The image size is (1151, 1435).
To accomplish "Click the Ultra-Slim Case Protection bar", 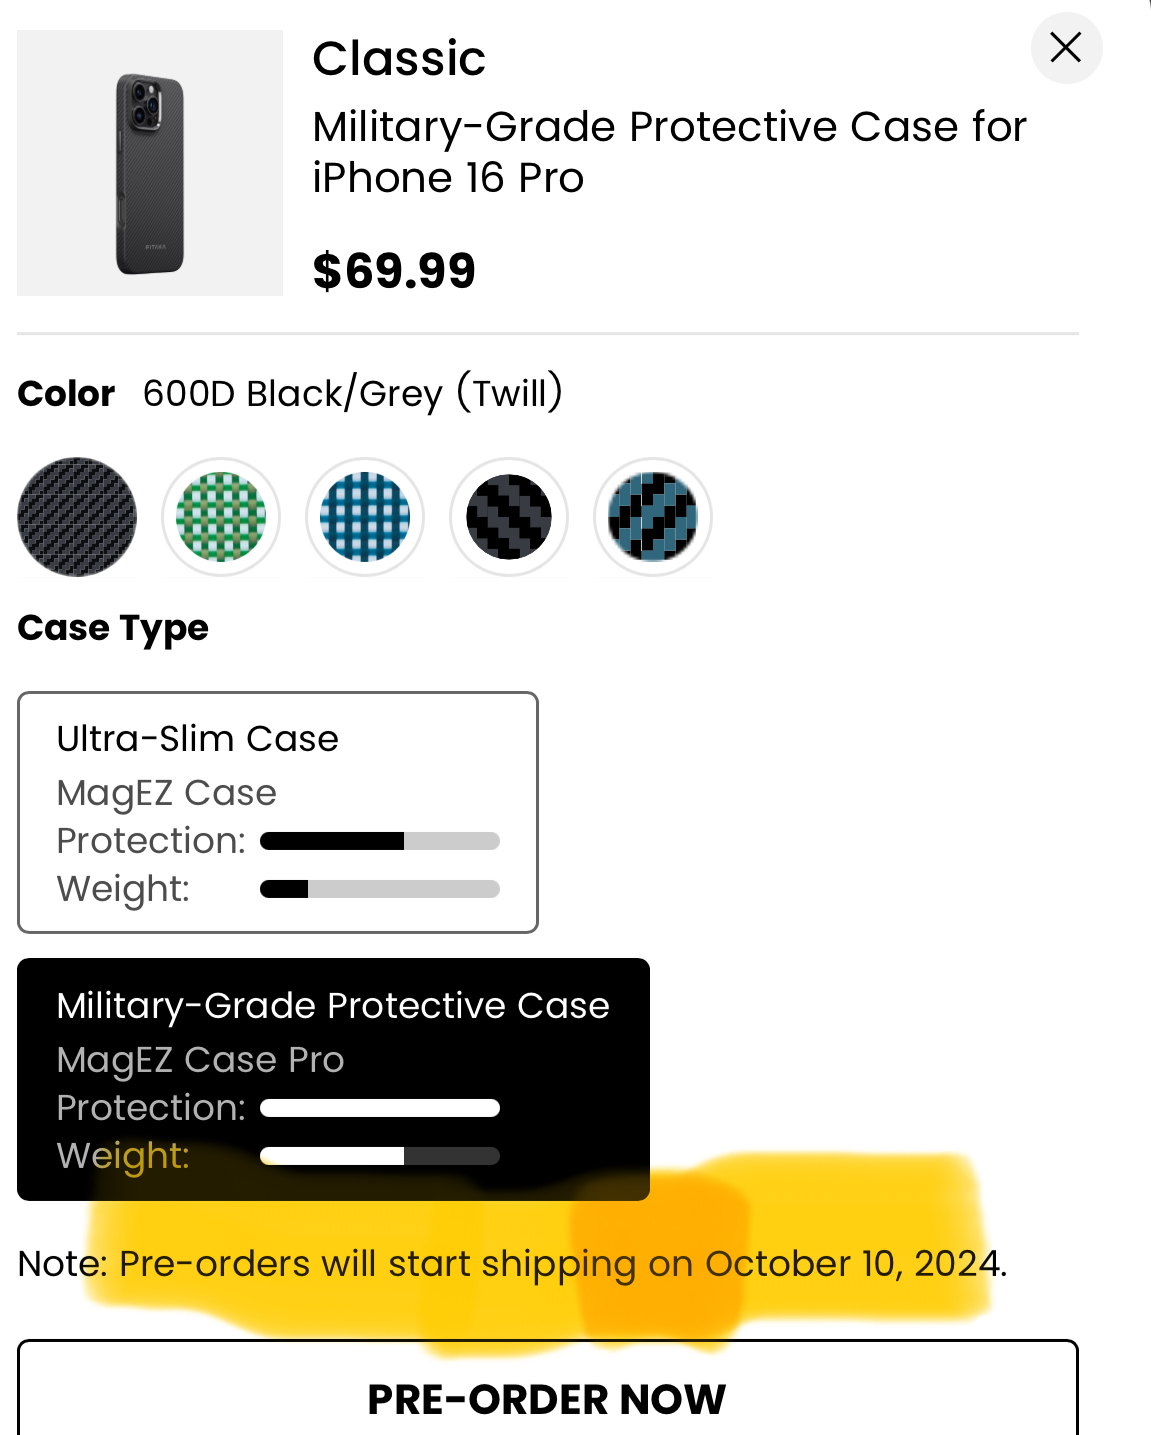I will (379, 841).
